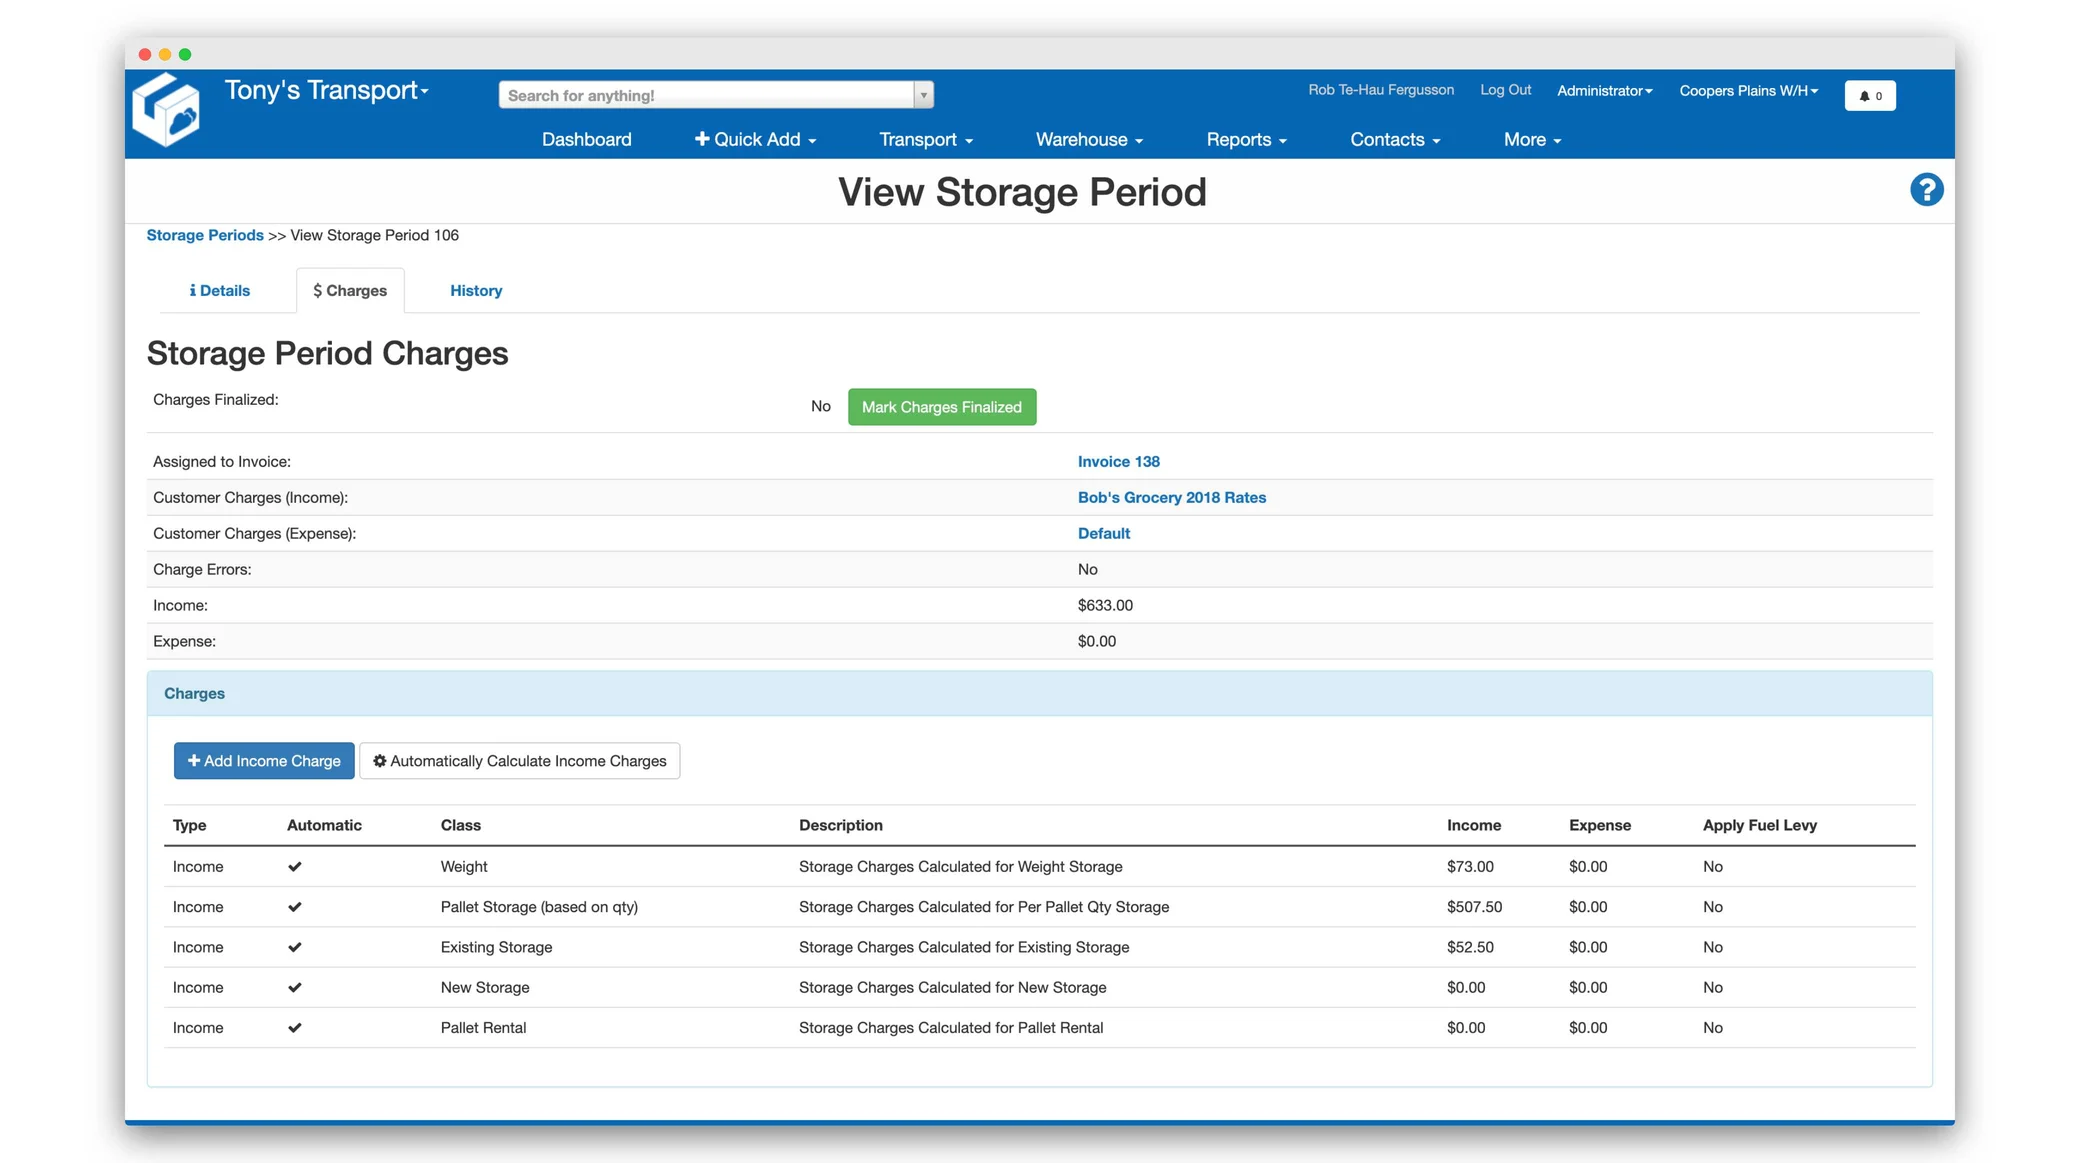
Task: Open the Reports menu
Action: [1246, 140]
